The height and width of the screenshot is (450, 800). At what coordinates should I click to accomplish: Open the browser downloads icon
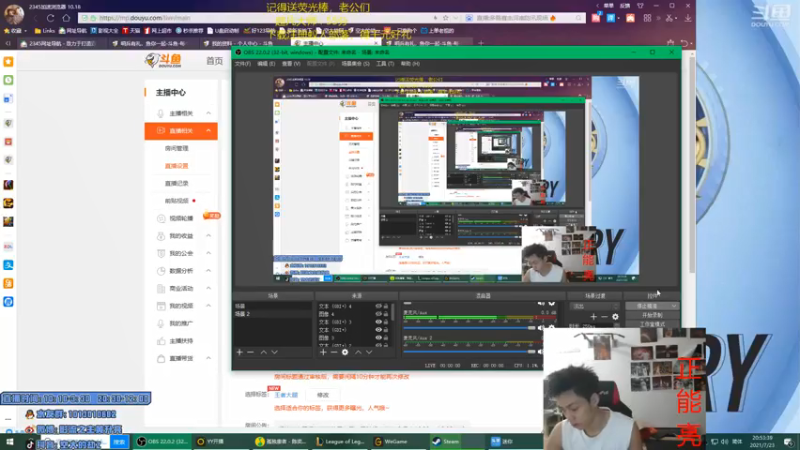click(x=688, y=18)
